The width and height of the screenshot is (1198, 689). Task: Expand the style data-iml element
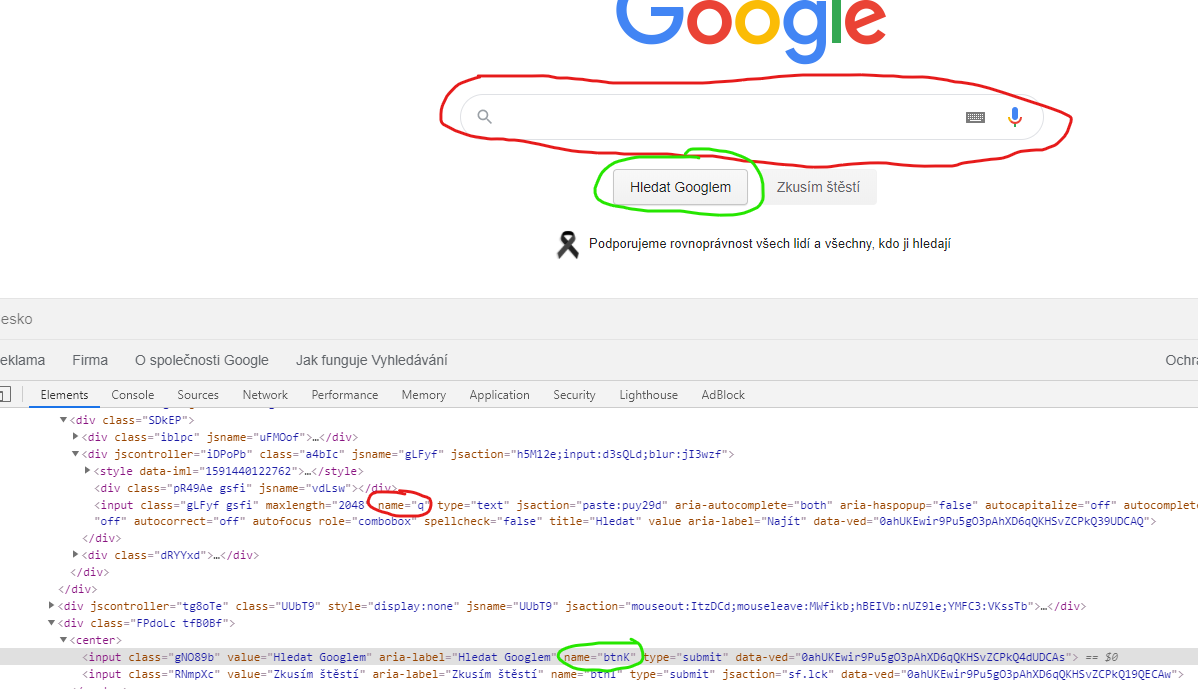pyautogui.click(x=88, y=470)
